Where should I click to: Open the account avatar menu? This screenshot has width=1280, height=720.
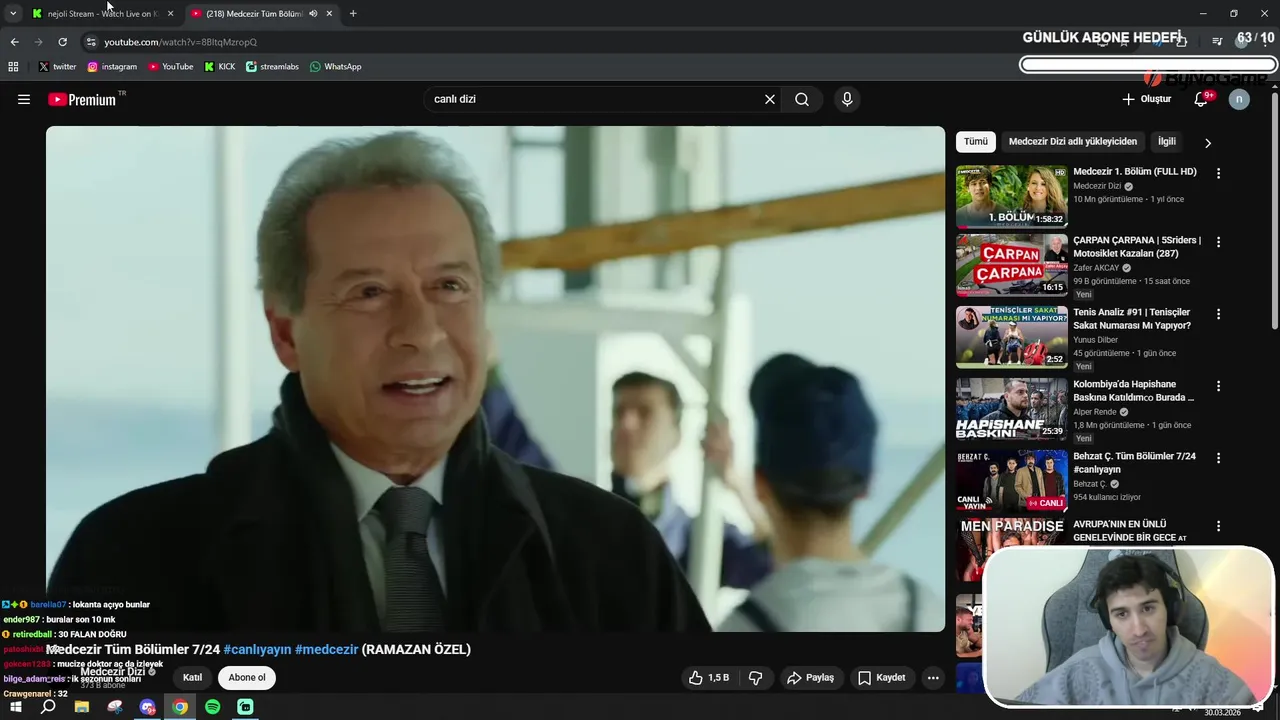click(x=1239, y=99)
